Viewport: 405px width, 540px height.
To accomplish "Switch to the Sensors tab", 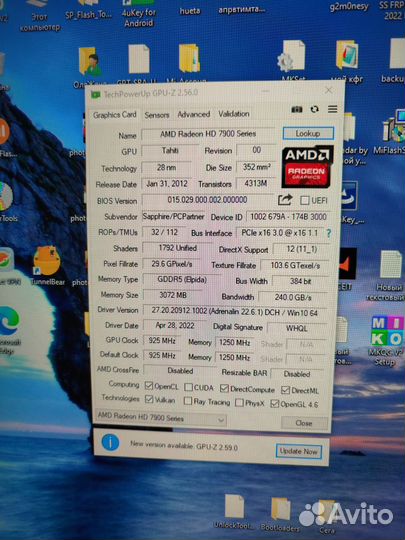I will [x=157, y=115].
